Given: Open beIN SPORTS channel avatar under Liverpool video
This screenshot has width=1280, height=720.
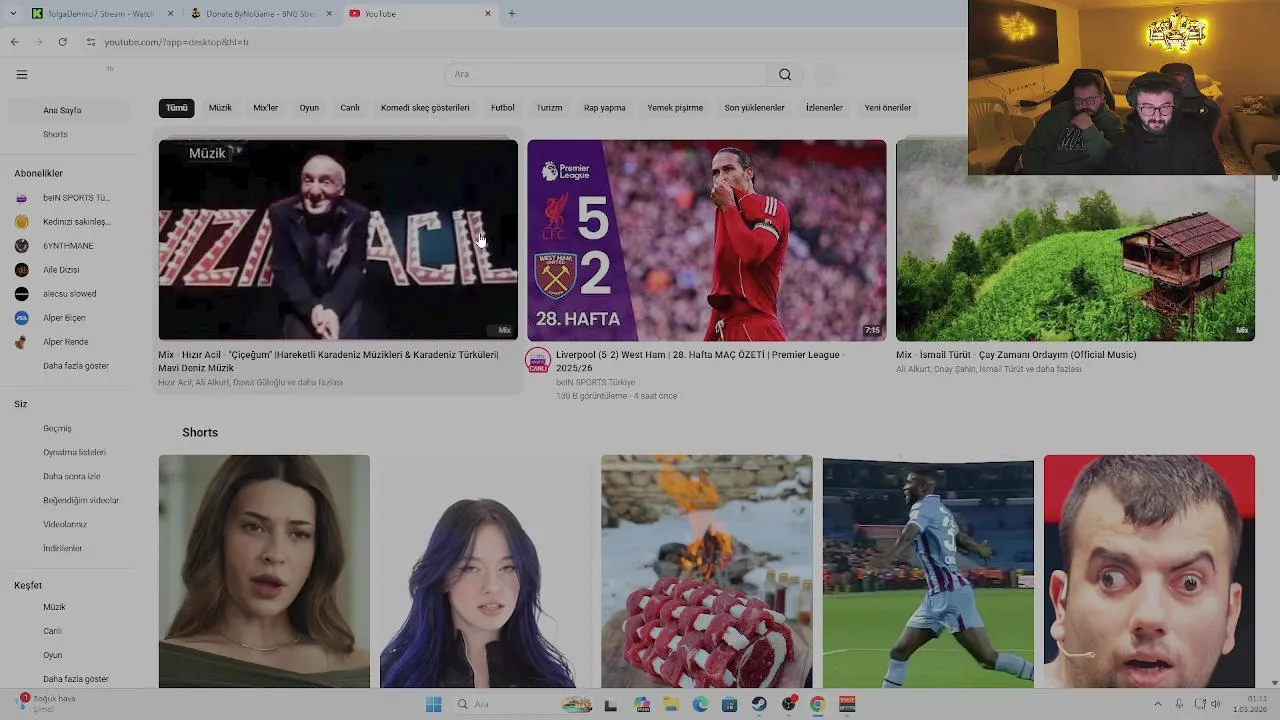Looking at the screenshot, I should pos(538,361).
